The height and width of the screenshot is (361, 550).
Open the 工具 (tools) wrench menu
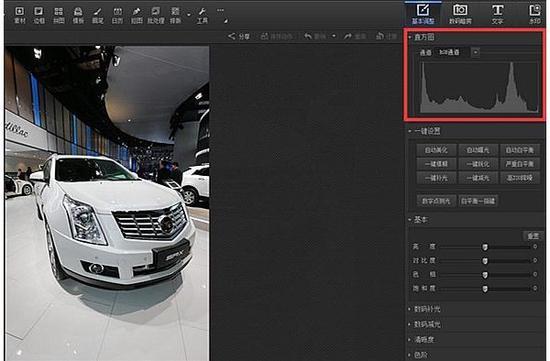[202, 15]
